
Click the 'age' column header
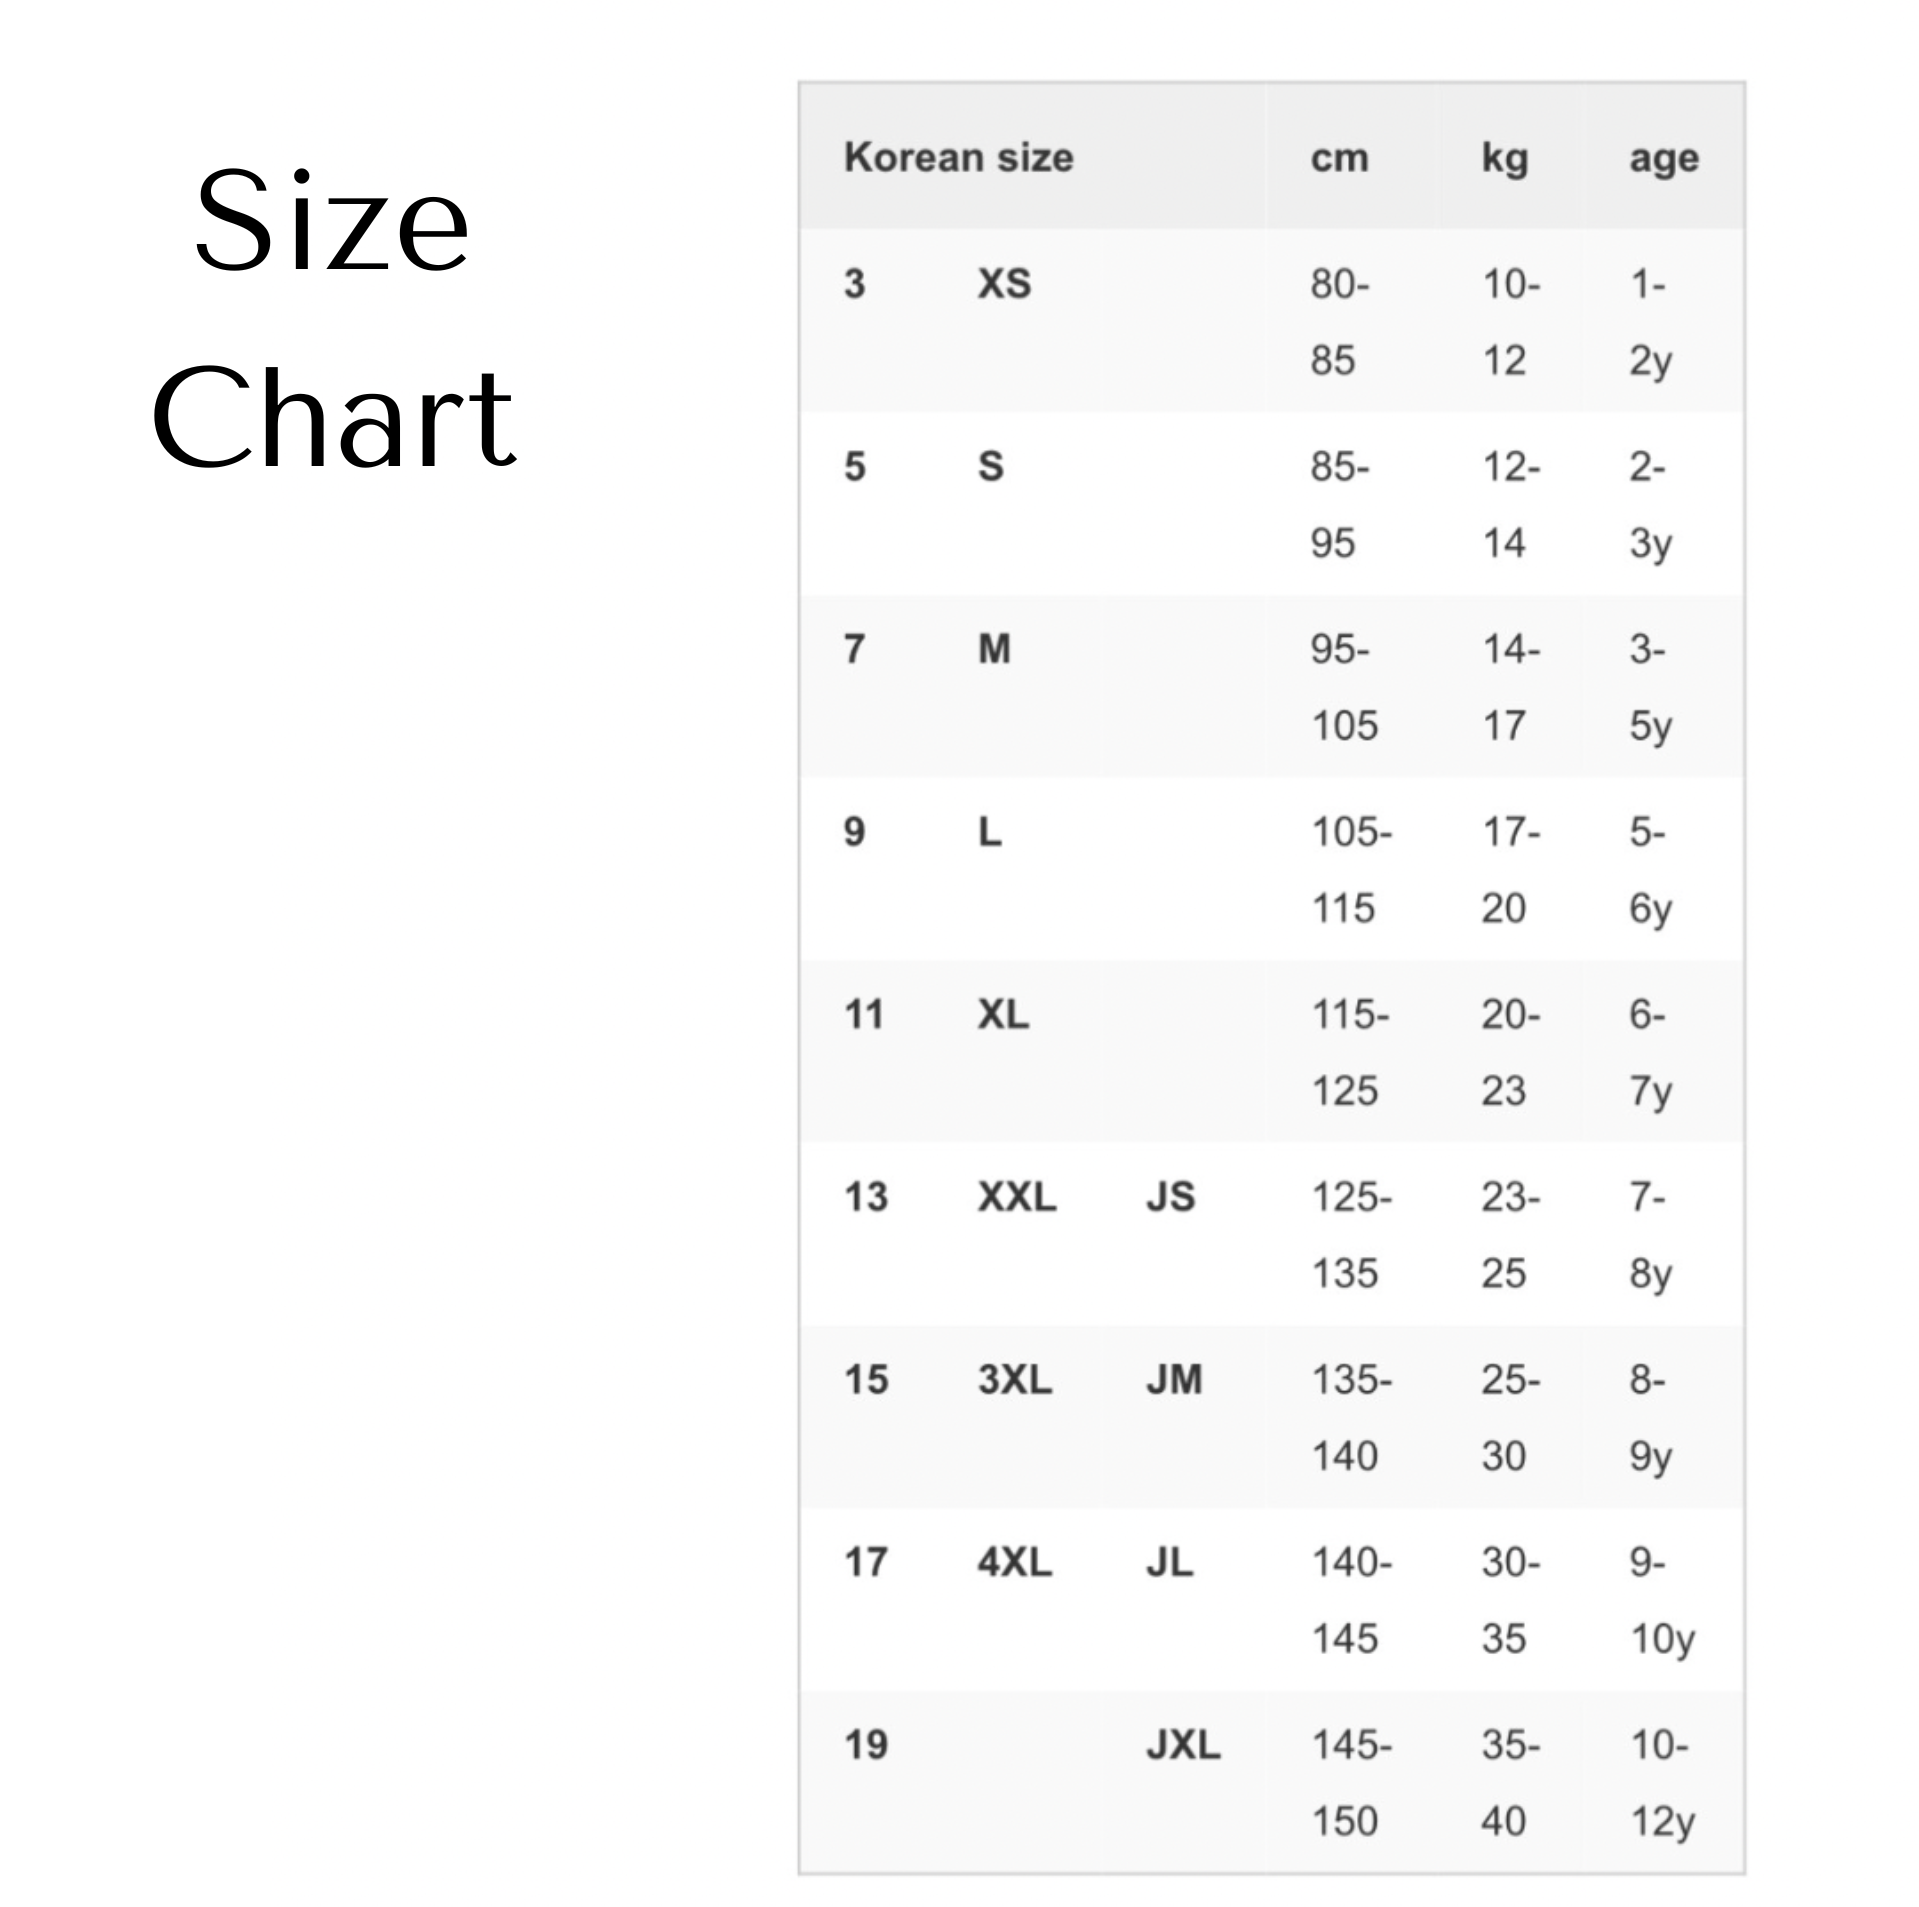point(1664,159)
